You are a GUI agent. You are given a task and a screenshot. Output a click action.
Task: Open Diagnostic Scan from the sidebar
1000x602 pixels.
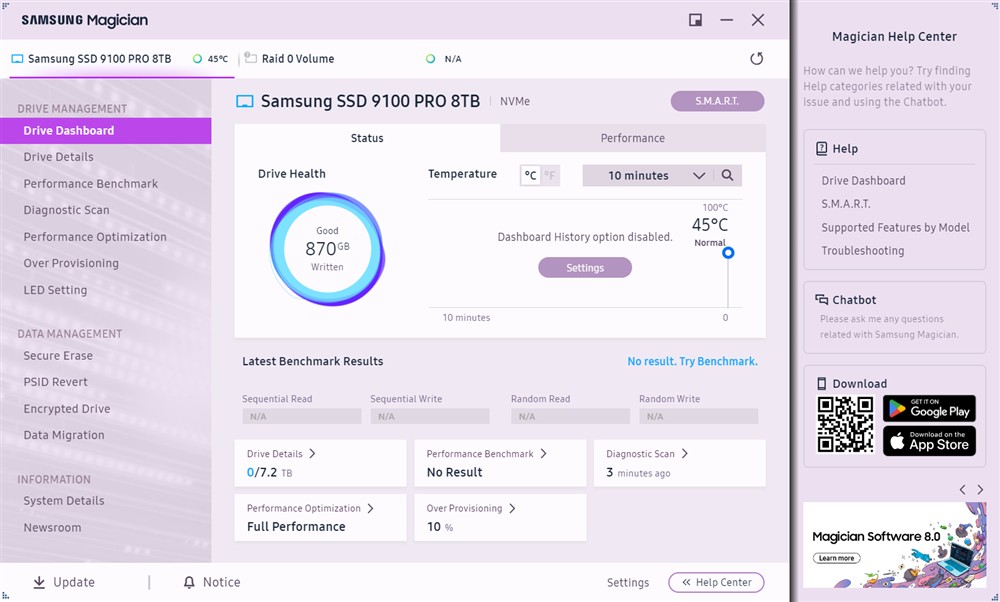[66, 210]
